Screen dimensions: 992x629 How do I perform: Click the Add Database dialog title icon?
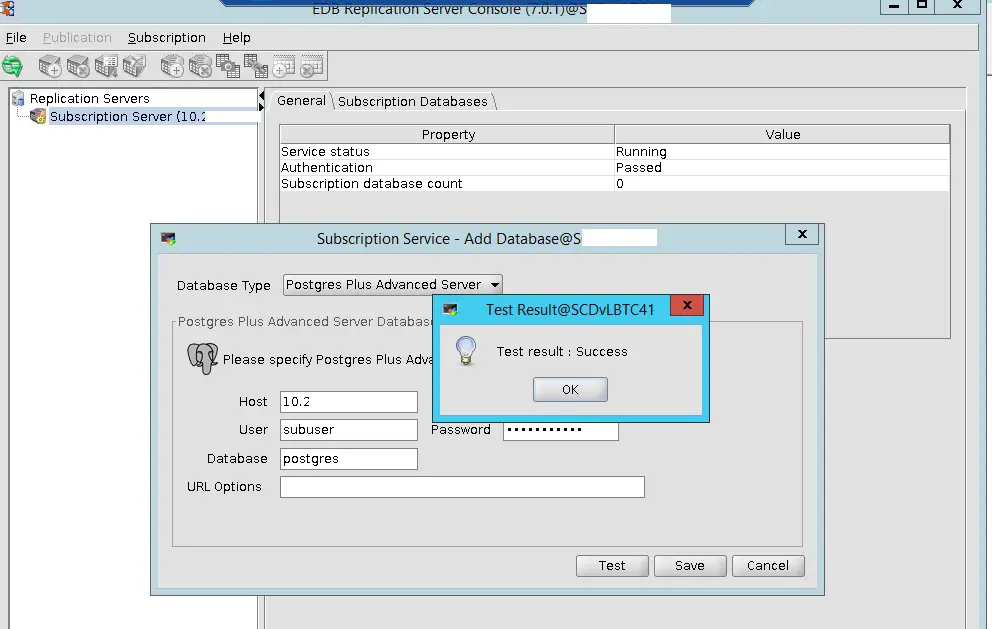click(x=168, y=239)
